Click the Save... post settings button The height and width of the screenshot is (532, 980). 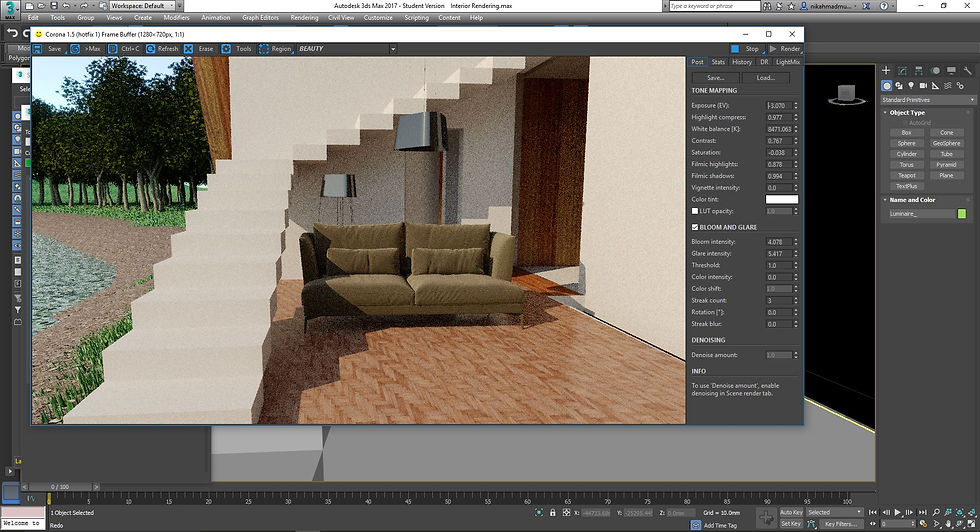pyautogui.click(x=716, y=78)
